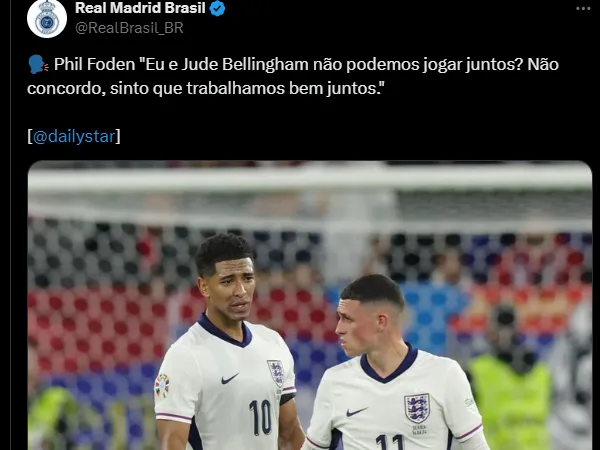
Task: Open the Real Madrid Brasil profile avatar
Action: click(x=47, y=18)
